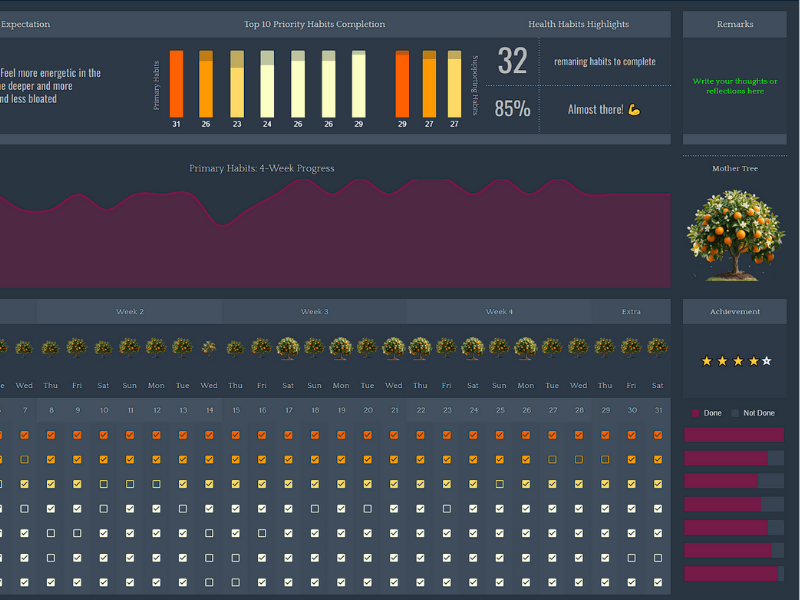Select the Week 3 header
Screen dimensions: 800x600
point(314,312)
